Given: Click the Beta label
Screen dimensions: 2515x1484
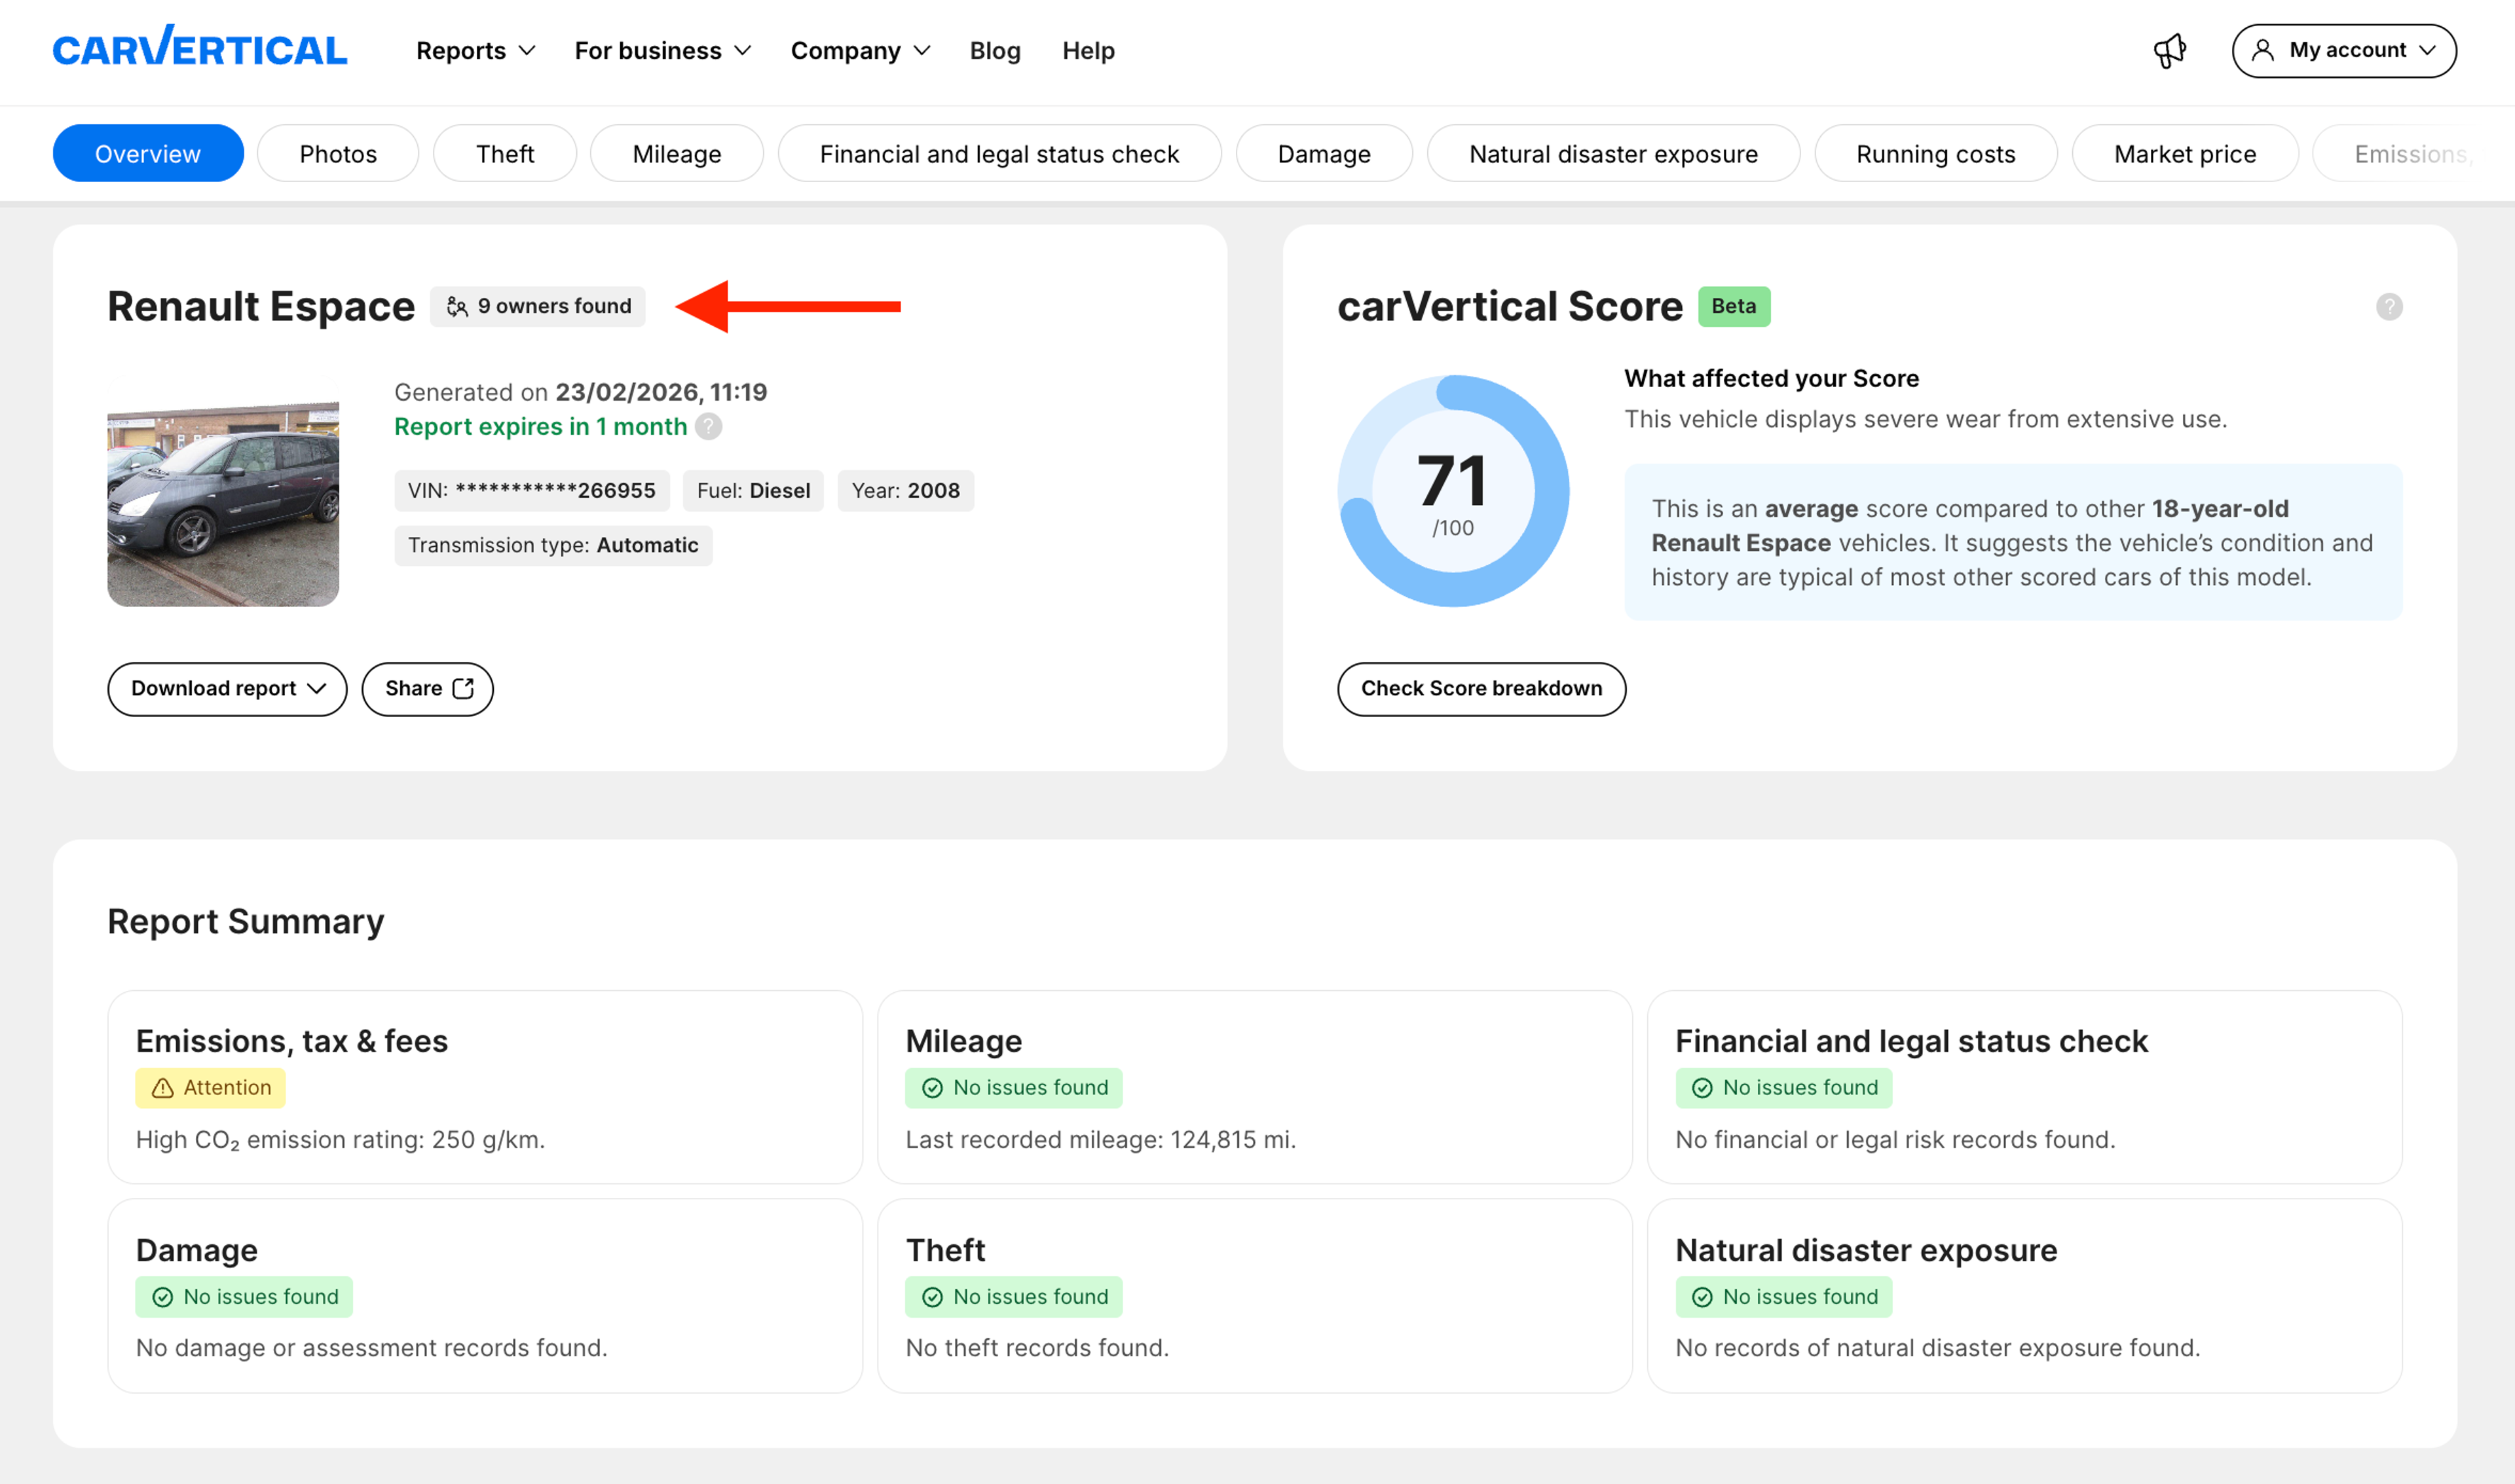Looking at the screenshot, I should click(x=1734, y=307).
